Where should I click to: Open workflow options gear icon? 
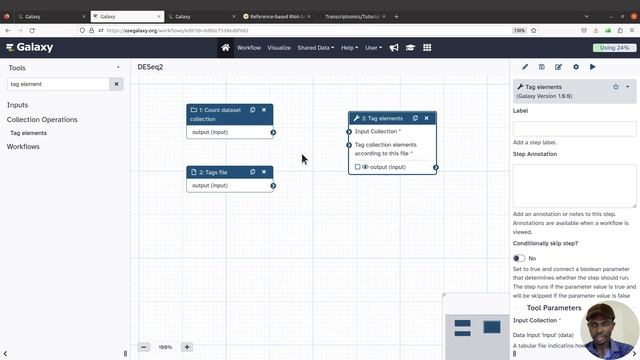pyautogui.click(x=576, y=67)
